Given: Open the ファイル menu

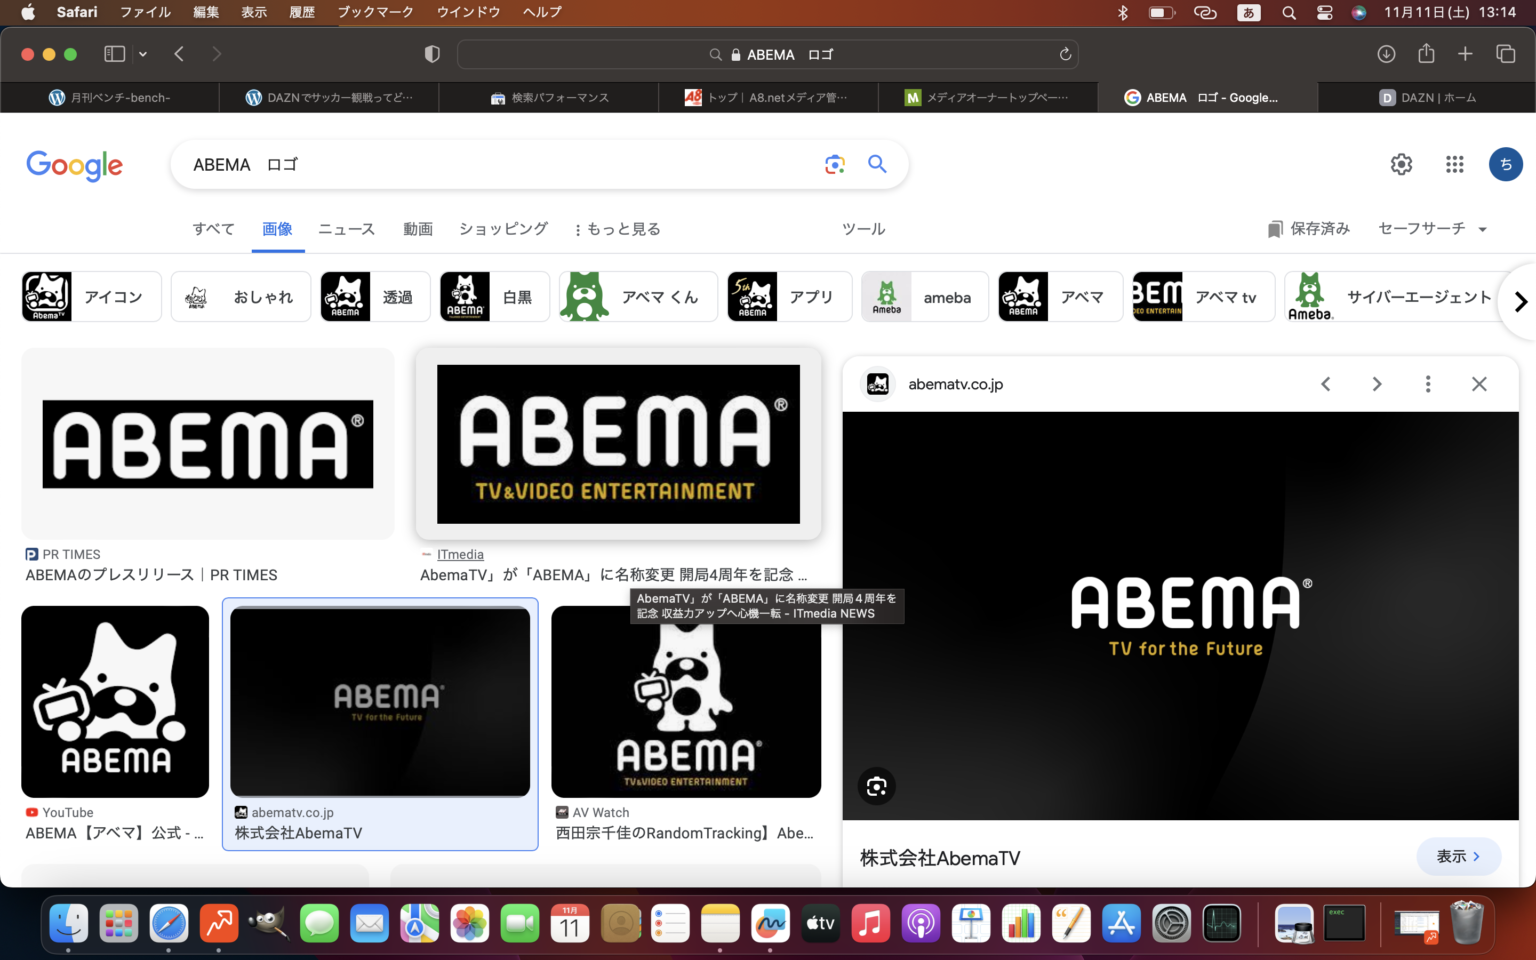Looking at the screenshot, I should click(x=145, y=12).
